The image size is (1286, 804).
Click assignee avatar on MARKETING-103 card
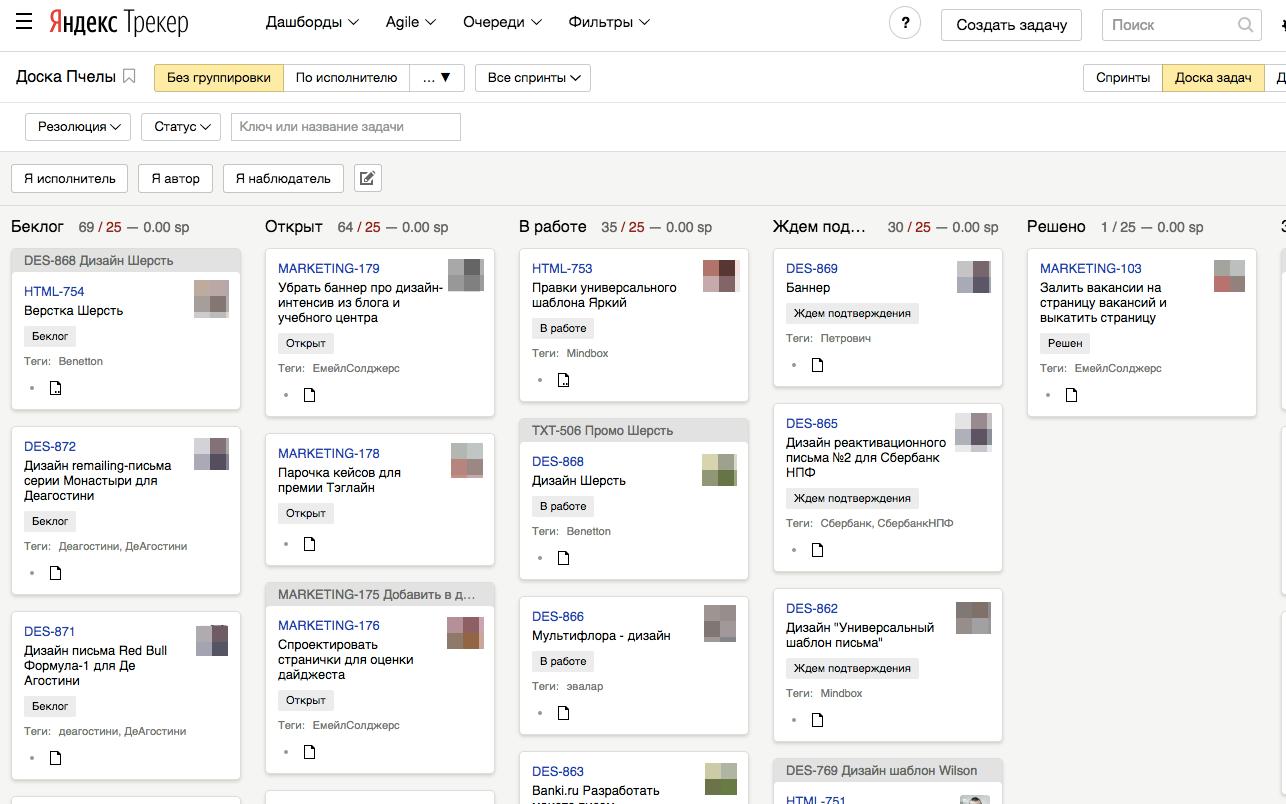(x=1229, y=275)
